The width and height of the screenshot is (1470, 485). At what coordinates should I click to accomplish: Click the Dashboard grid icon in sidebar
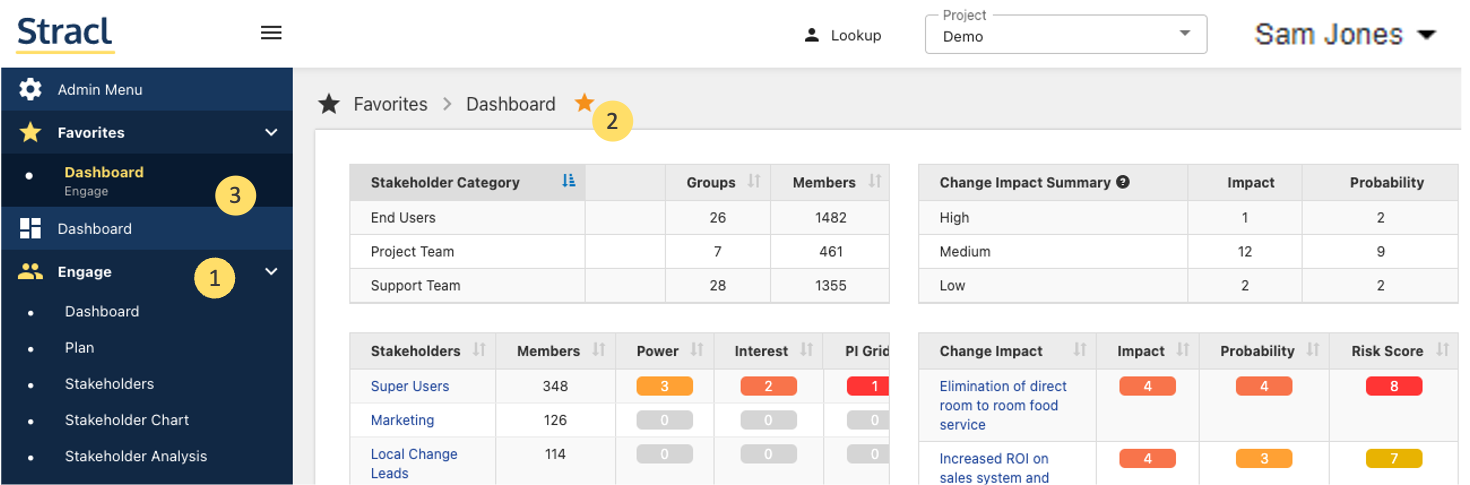point(30,229)
